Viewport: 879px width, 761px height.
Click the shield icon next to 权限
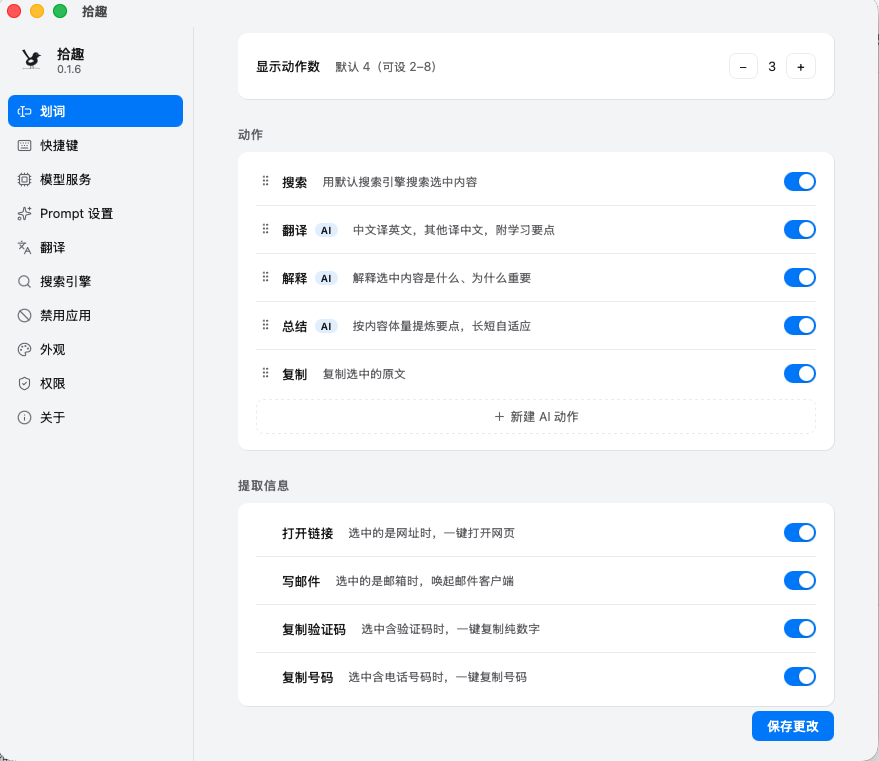pos(24,383)
